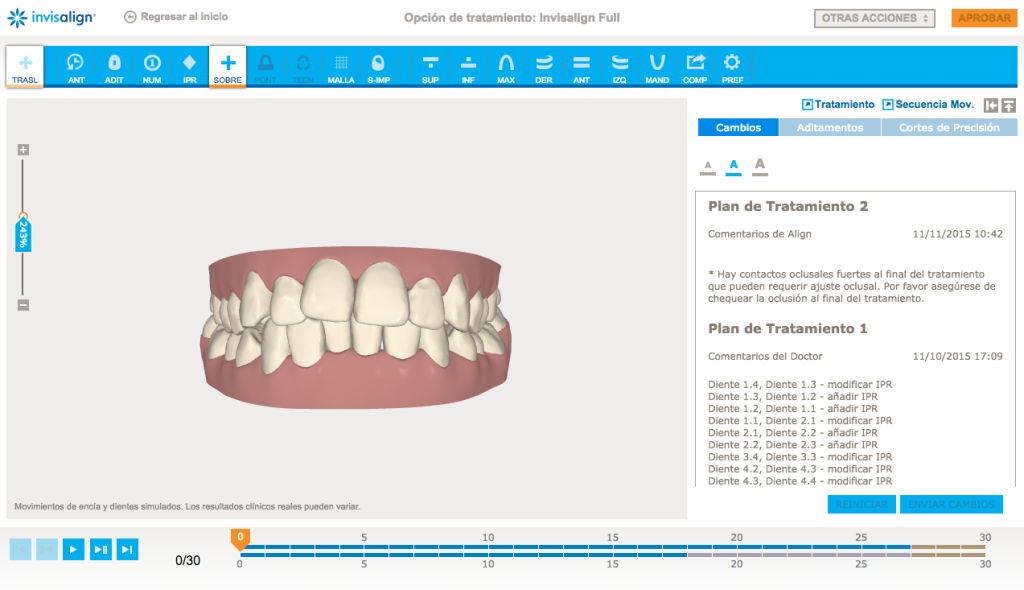Step back one stage button
The image size is (1024, 590).
coord(47,549)
